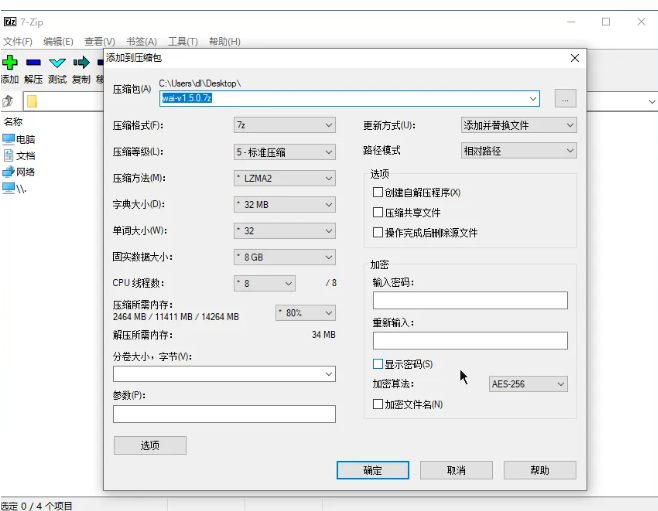This screenshot has height=511, width=658.
Task: Open the 更新方式 dropdown
Action: pyautogui.click(x=519, y=125)
